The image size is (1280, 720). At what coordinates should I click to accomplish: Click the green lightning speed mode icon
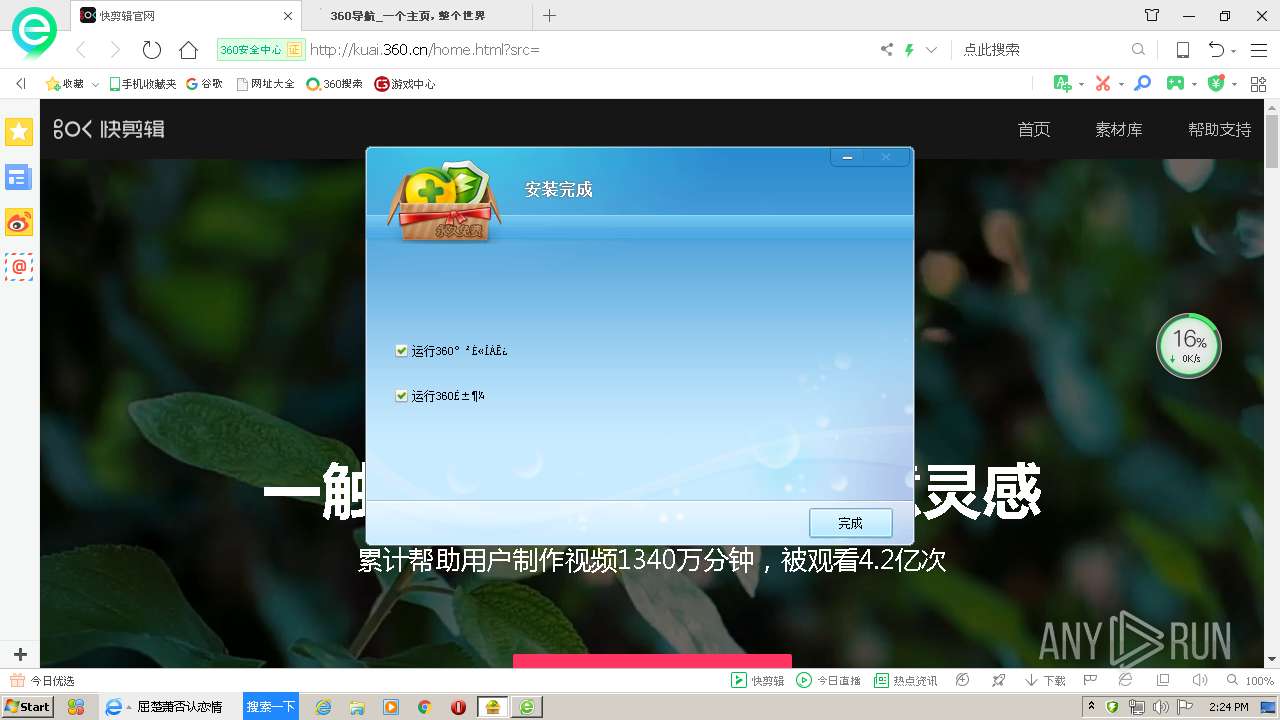coord(909,49)
